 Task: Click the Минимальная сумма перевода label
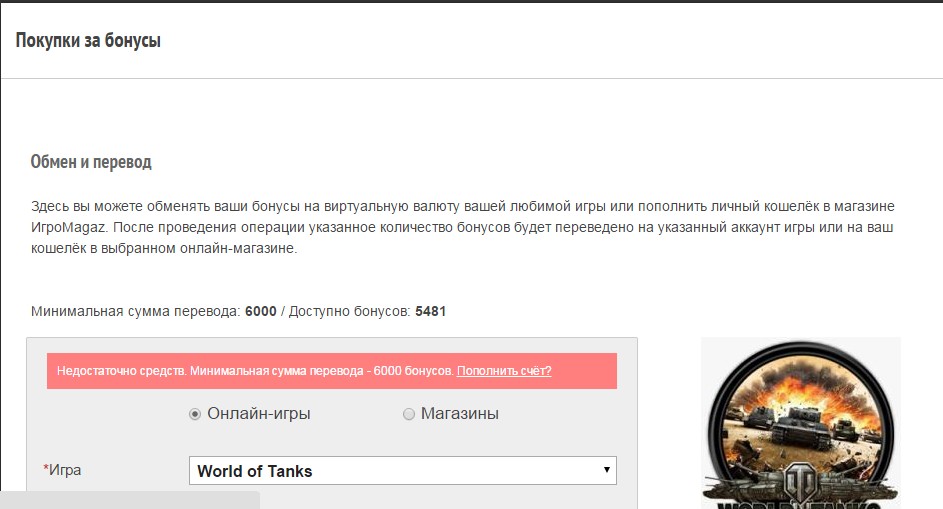point(135,311)
